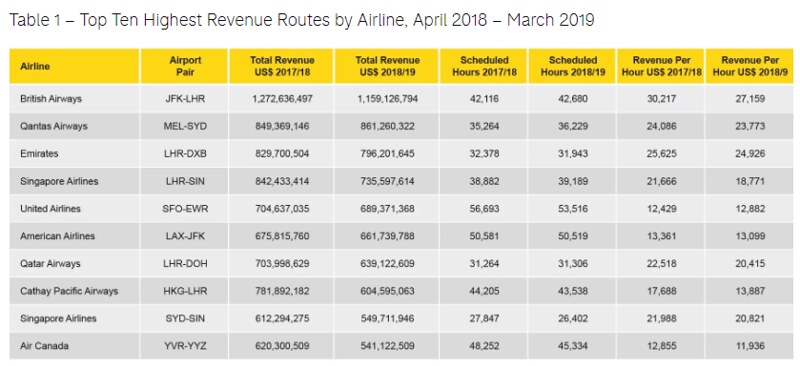Click the Airline column header
This screenshot has height=366, width=800.
74,66
